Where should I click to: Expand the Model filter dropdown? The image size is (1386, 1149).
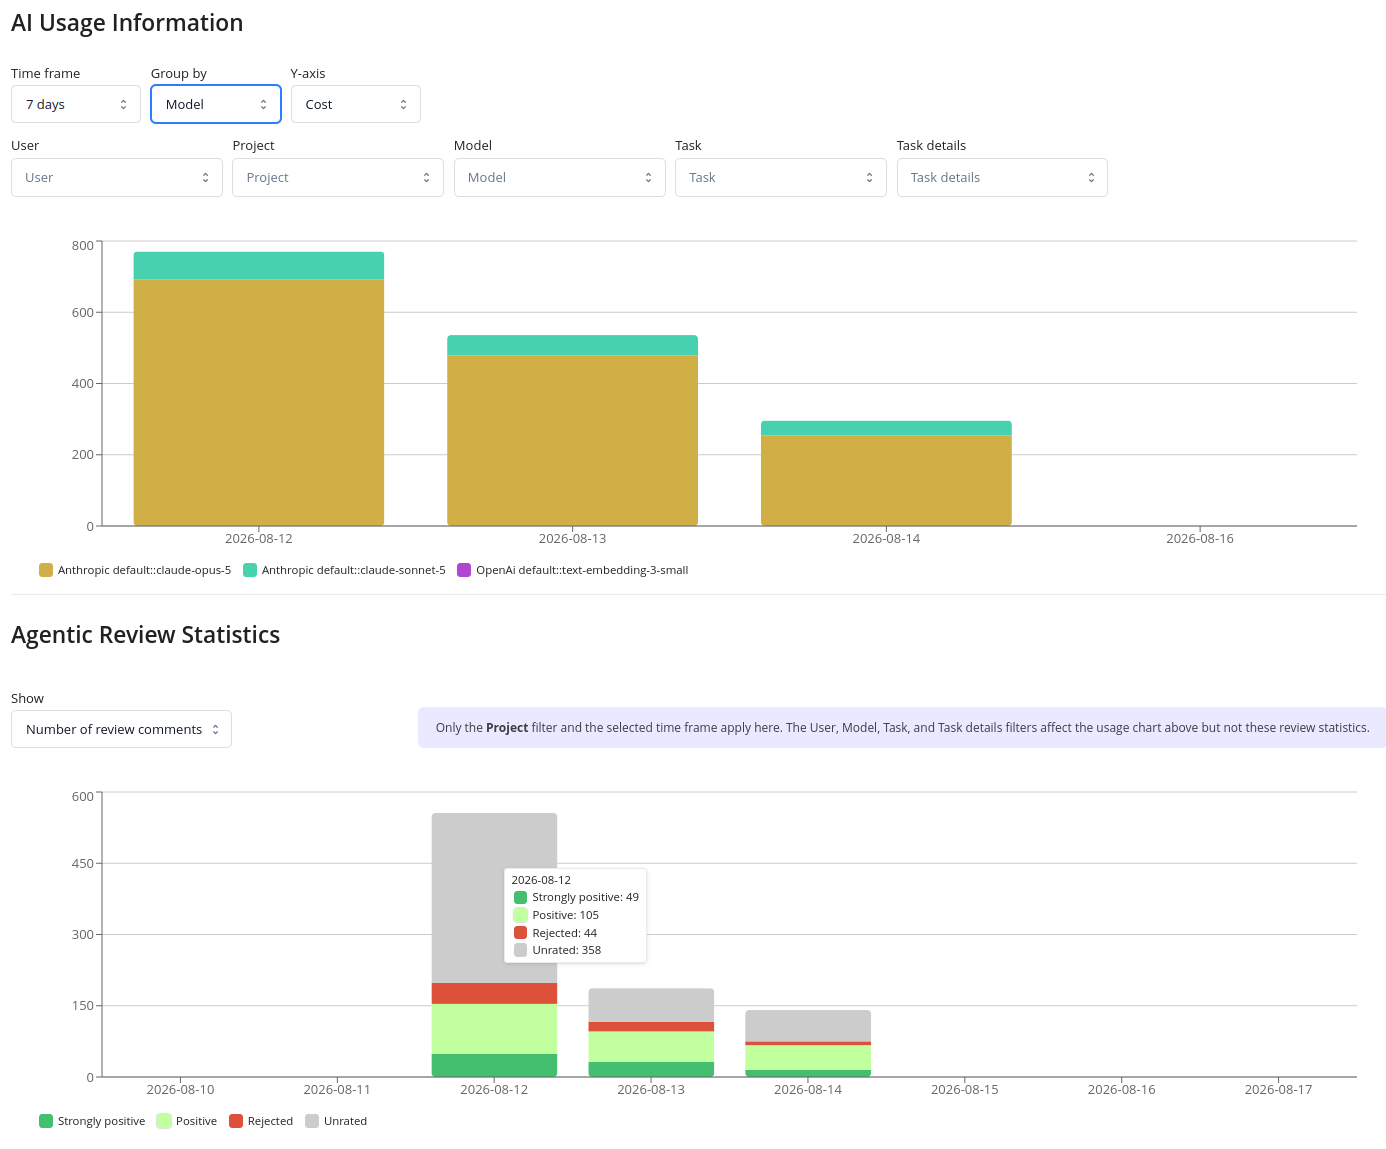tap(560, 177)
